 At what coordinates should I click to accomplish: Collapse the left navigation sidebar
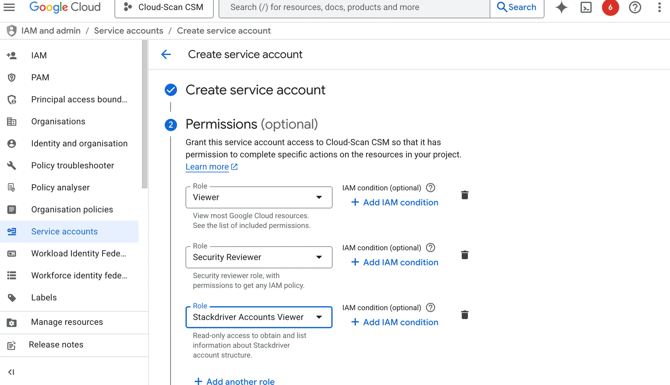coord(12,372)
